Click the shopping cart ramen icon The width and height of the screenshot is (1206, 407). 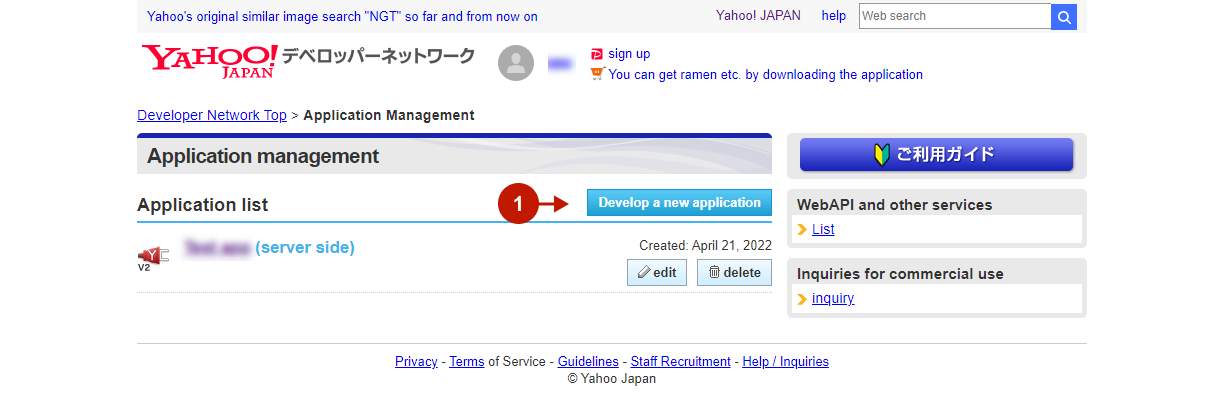597,73
